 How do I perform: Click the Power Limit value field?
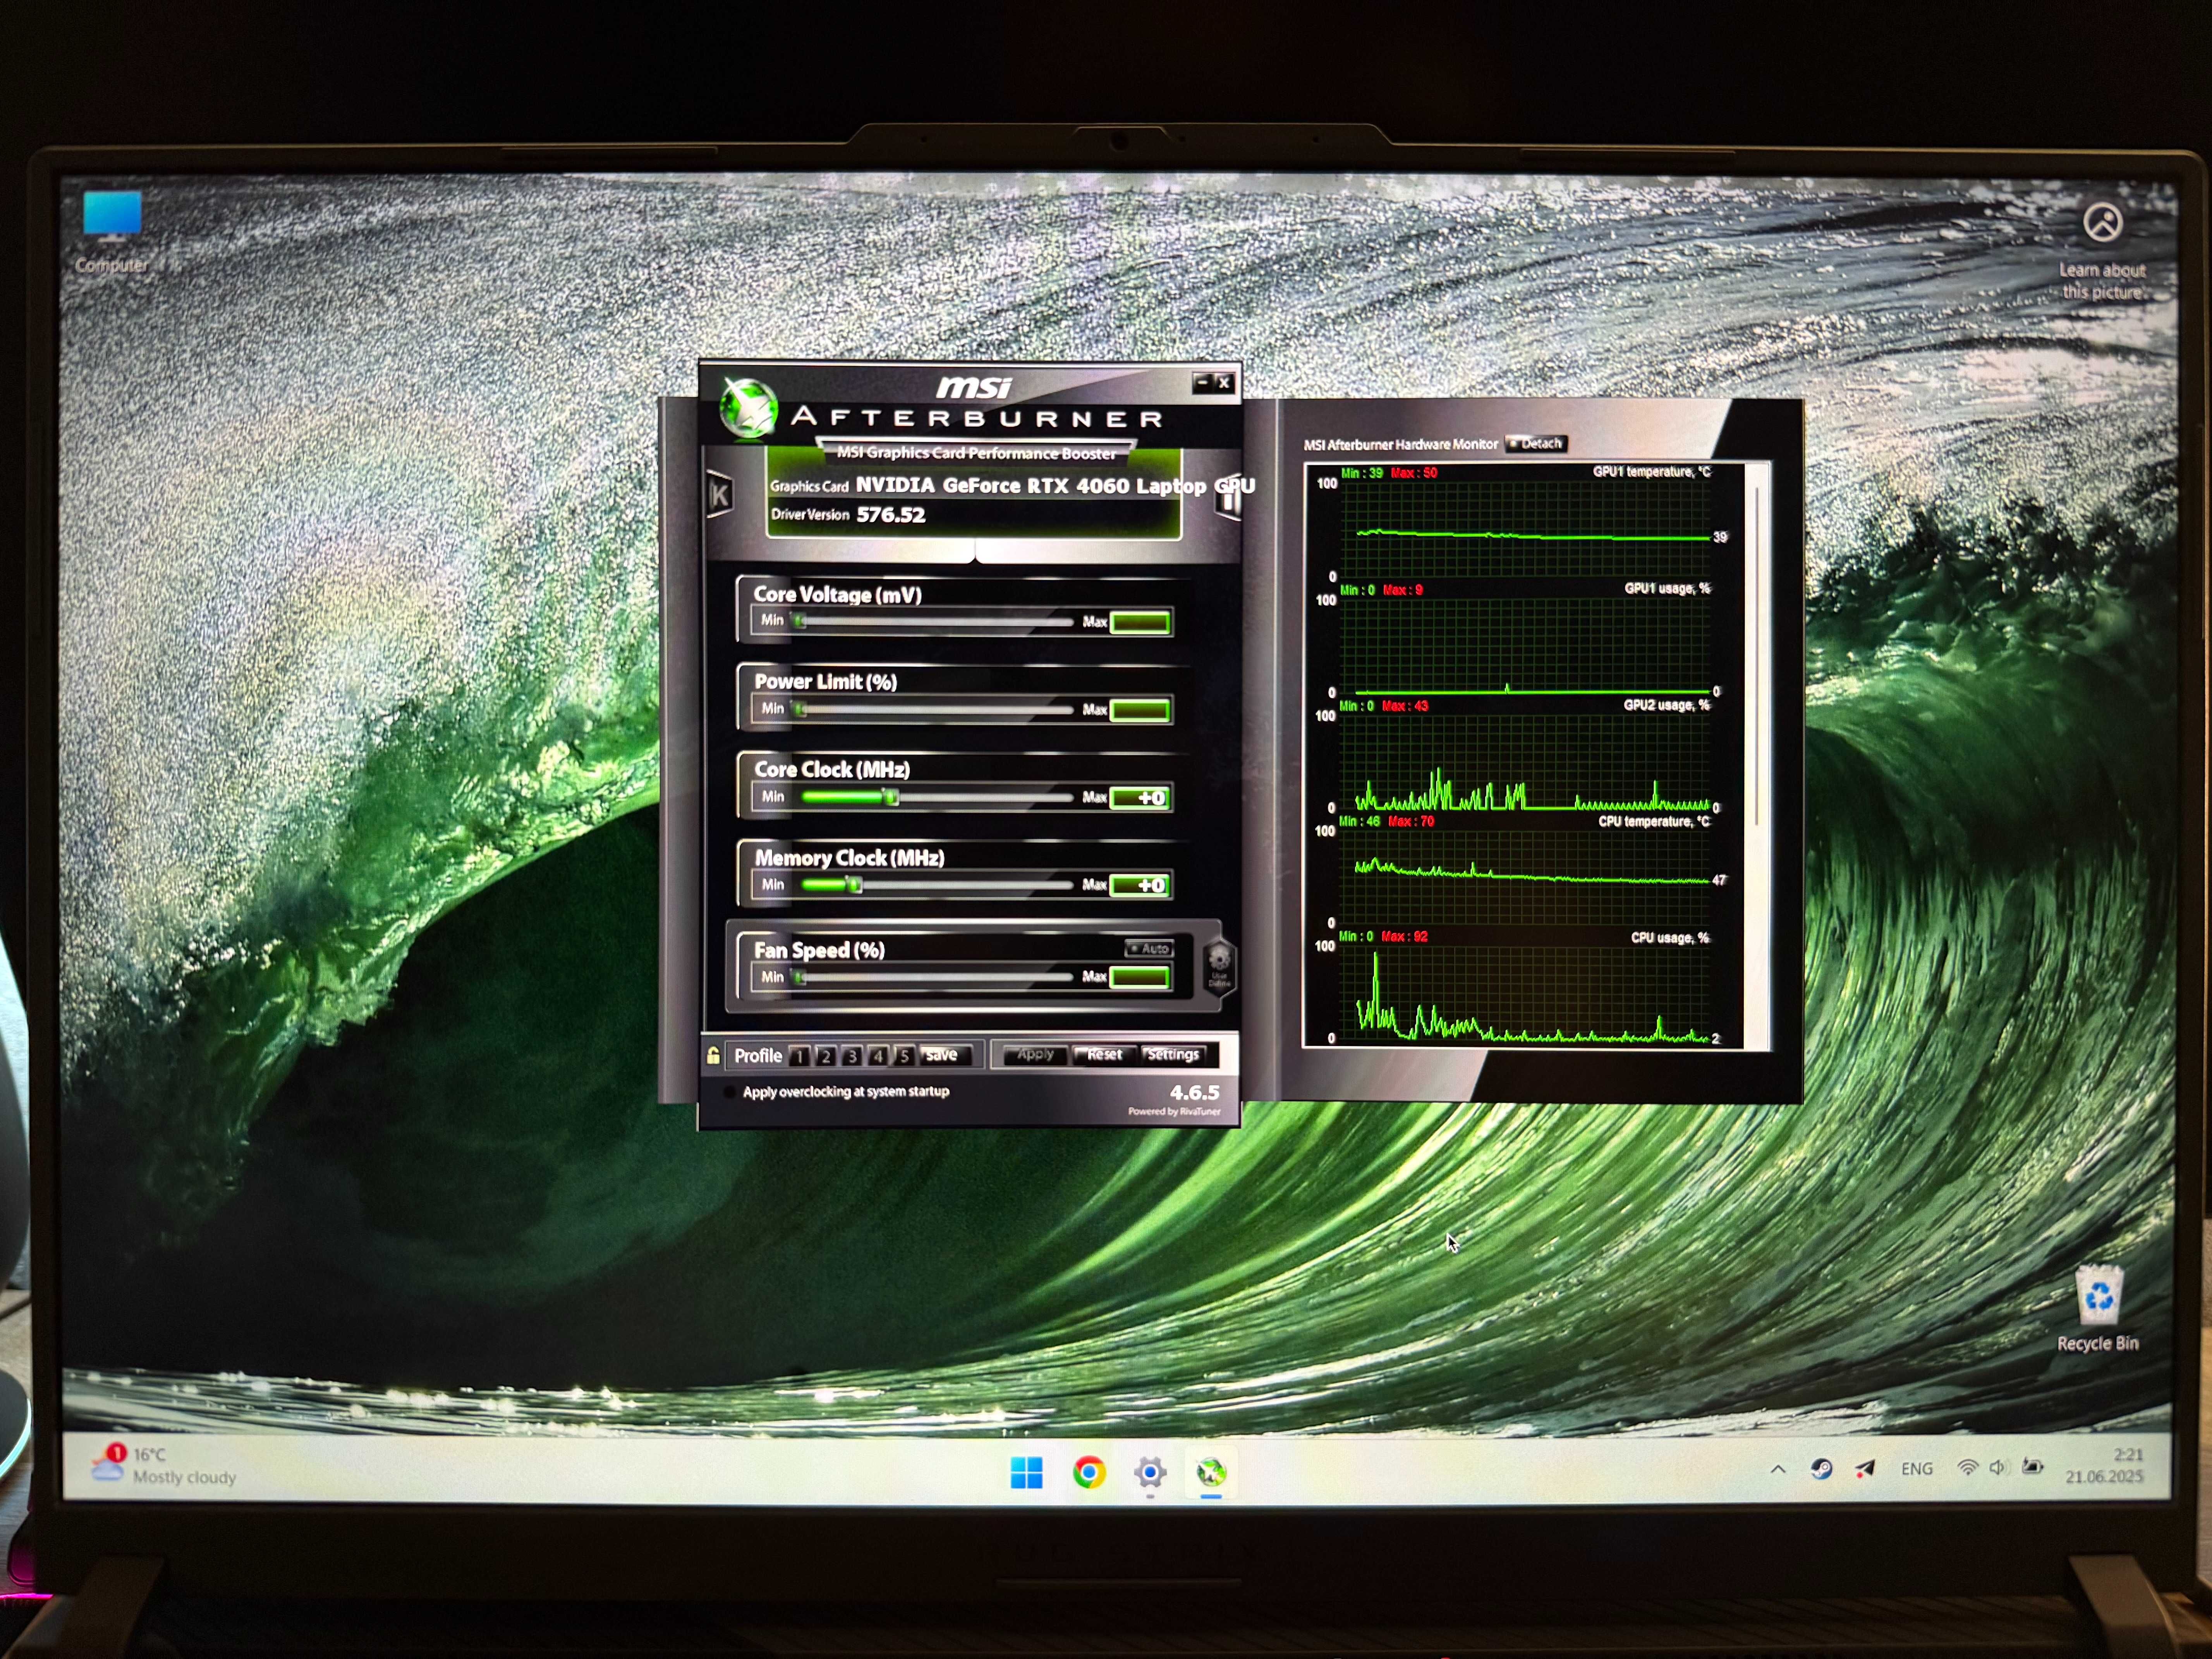pyautogui.click(x=1141, y=710)
